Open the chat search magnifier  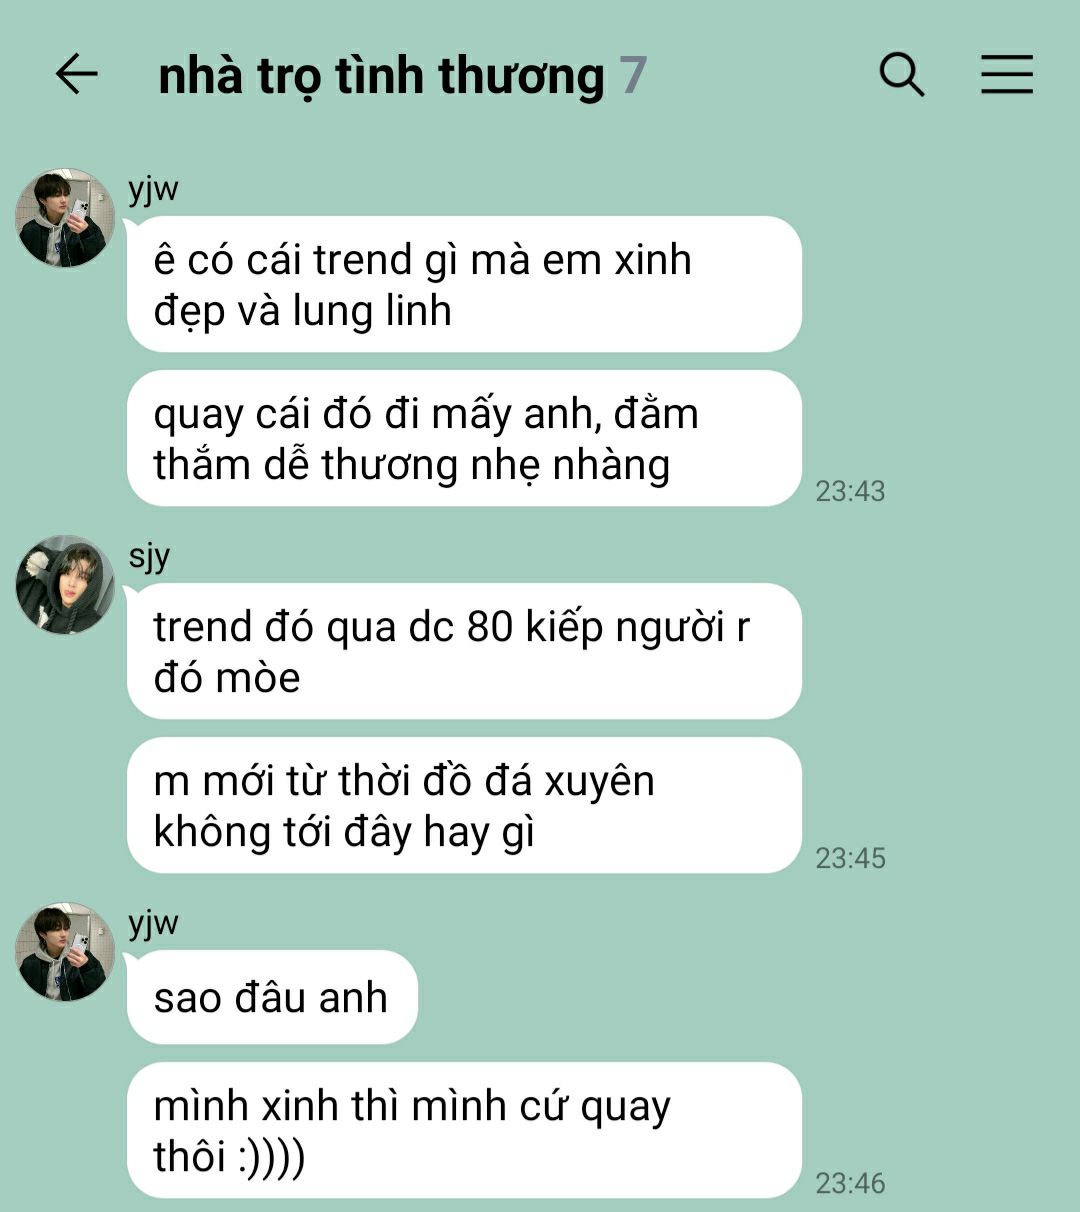[x=902, y=75]
